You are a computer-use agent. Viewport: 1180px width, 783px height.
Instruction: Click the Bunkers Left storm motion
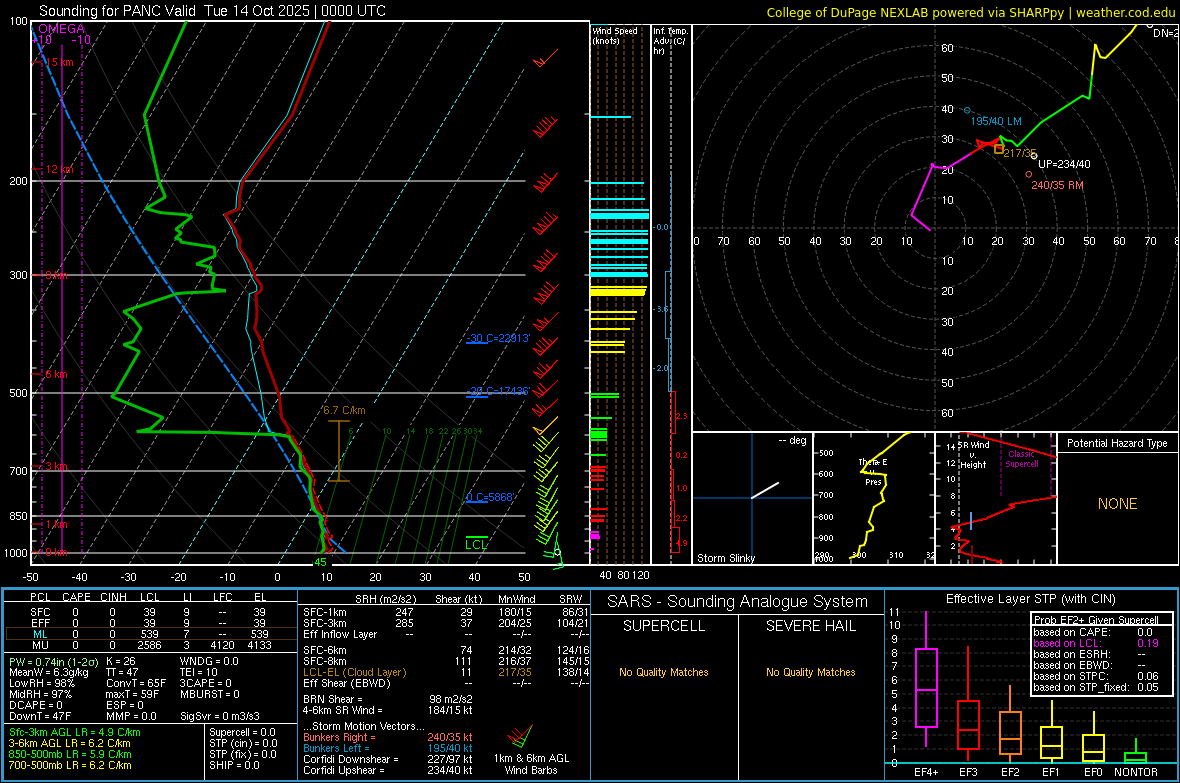tap(388, 748)
